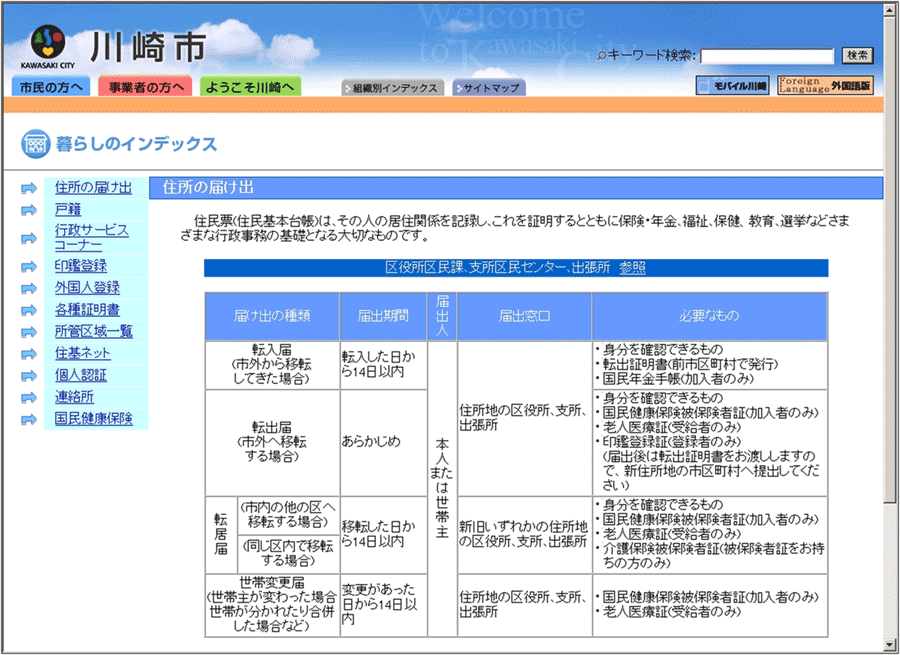The width and height of the screenshot is (900, 655).
Task: Open the 所管区域一覧 sidebar link
Action: (x=93, y=332)
